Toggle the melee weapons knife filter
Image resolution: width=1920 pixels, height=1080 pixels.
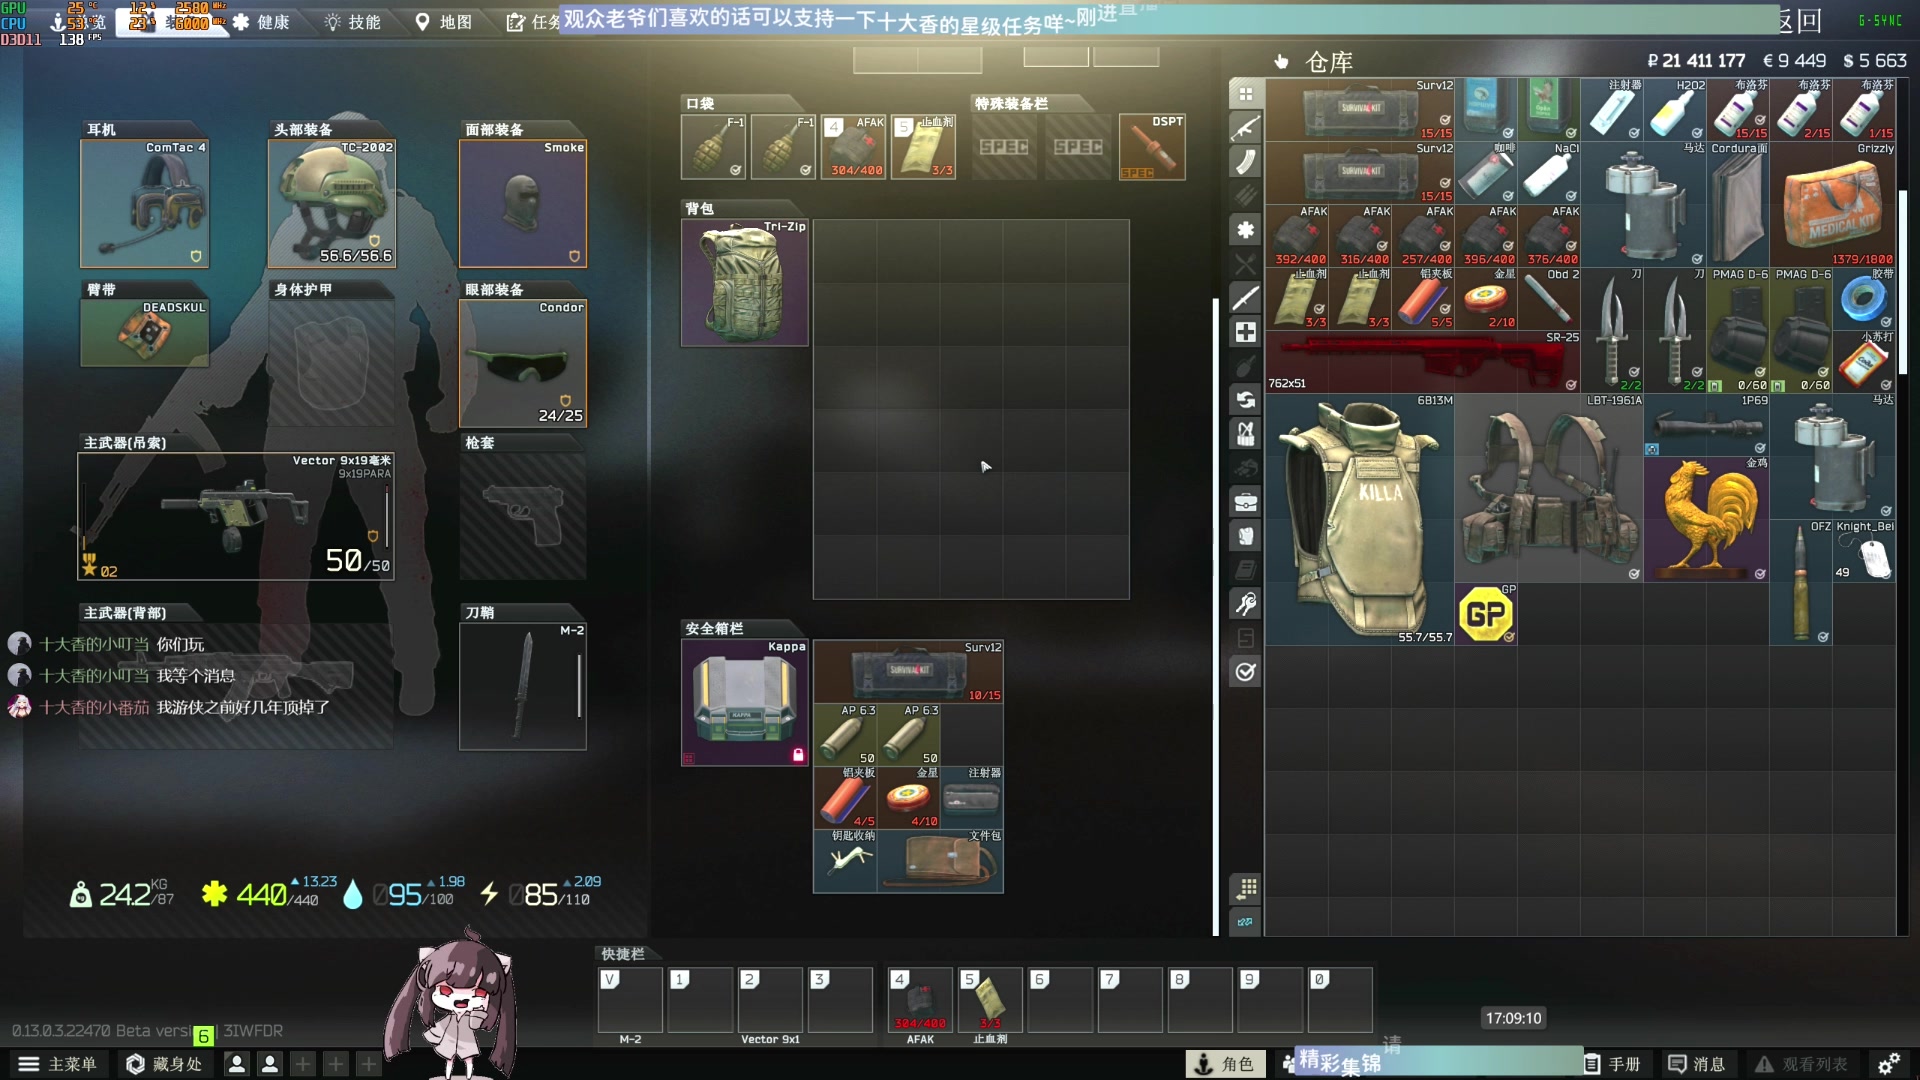[x=1245, y=298]
